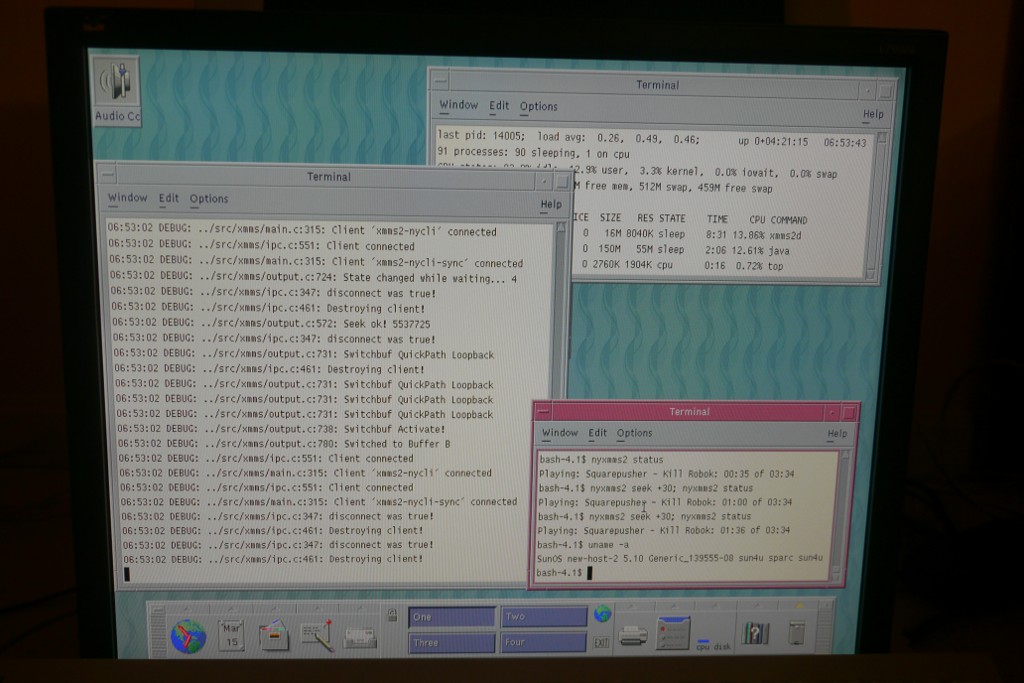
Task: Expand the subpanel arrow above Calendar icon
Action: (x=231, y=609)
